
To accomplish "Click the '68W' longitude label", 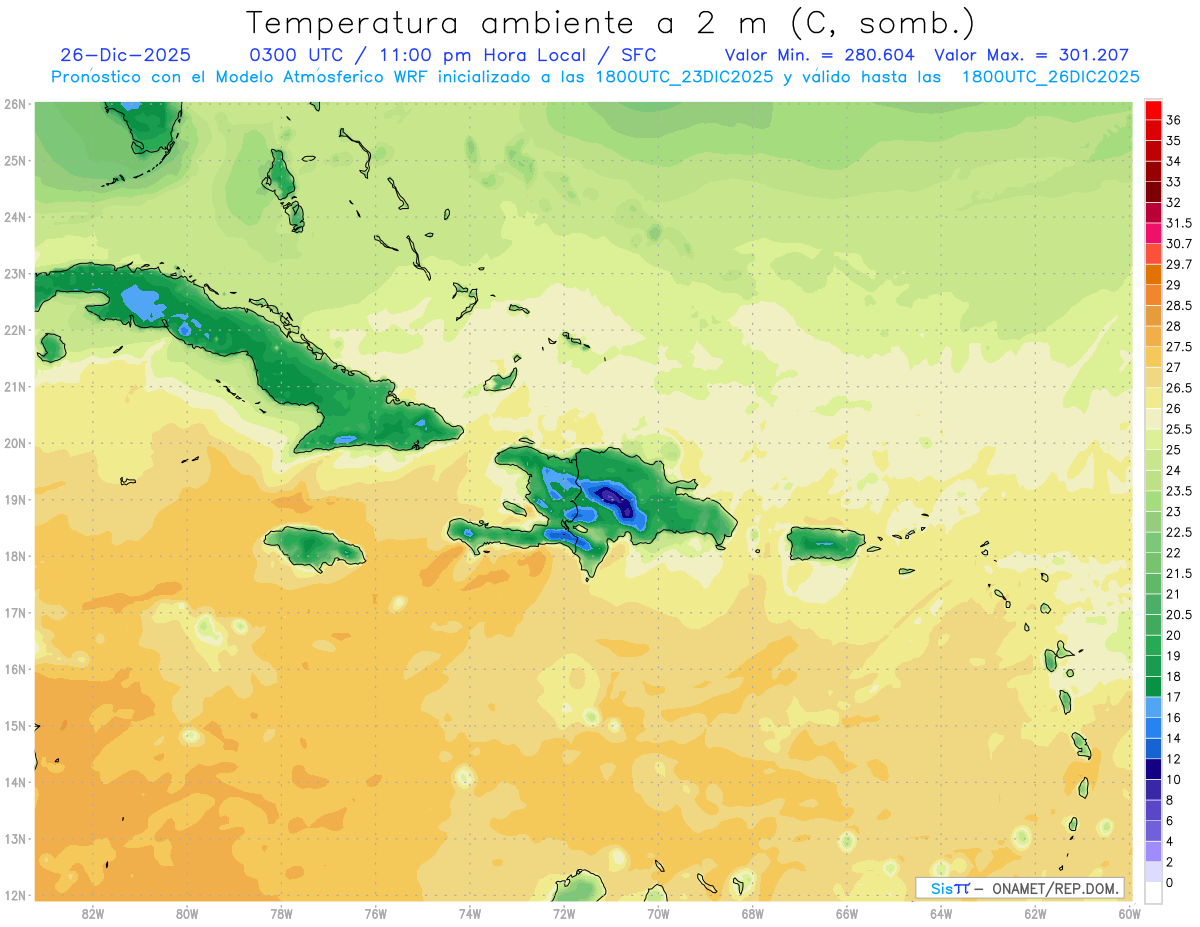I will (753, 914).
